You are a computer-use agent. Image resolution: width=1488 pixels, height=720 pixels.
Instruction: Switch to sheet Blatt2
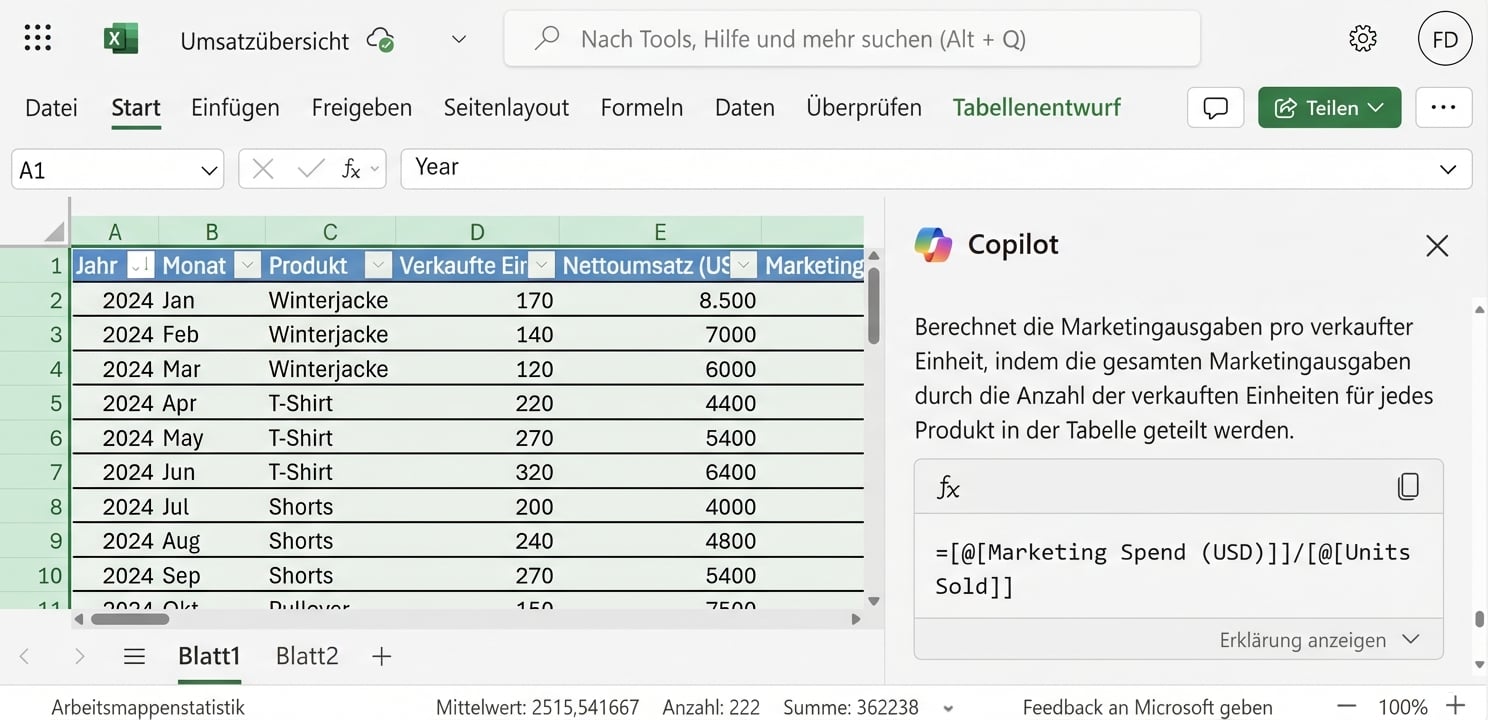(306, 656)
